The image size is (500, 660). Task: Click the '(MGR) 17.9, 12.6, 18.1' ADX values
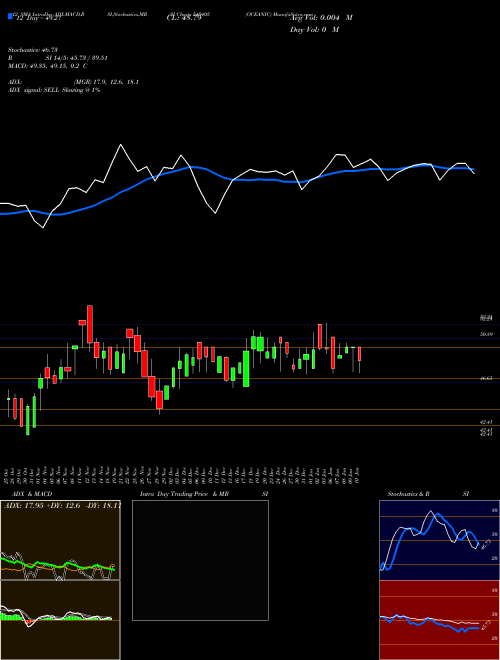(x=106, y=82)
